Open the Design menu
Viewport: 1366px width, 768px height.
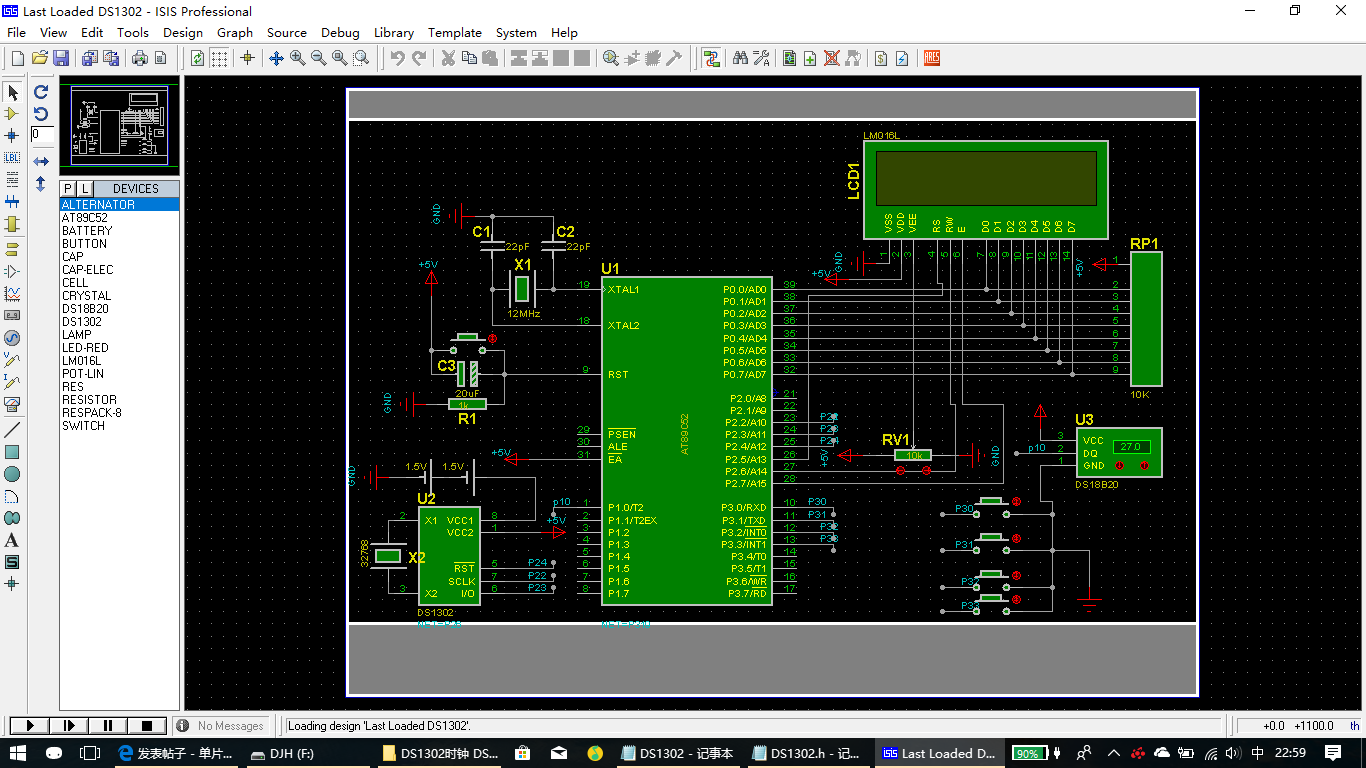point(183,32)
